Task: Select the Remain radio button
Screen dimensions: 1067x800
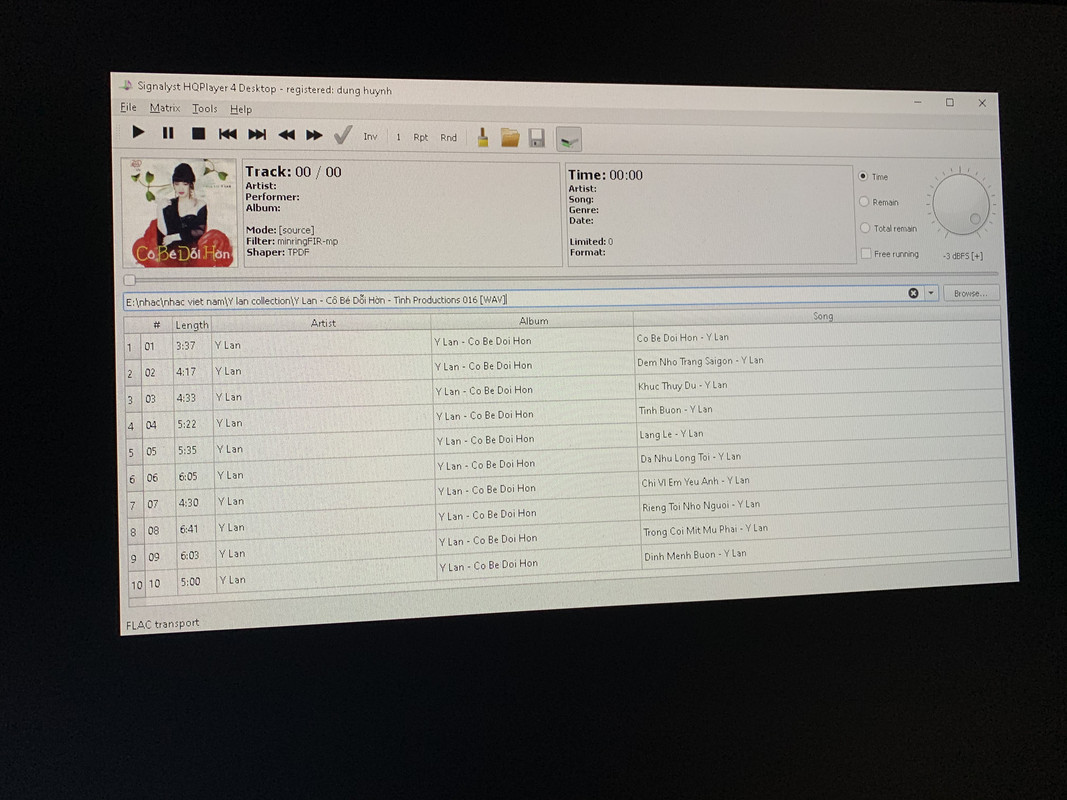Action: pyautogui.click(x=864, y=202)
